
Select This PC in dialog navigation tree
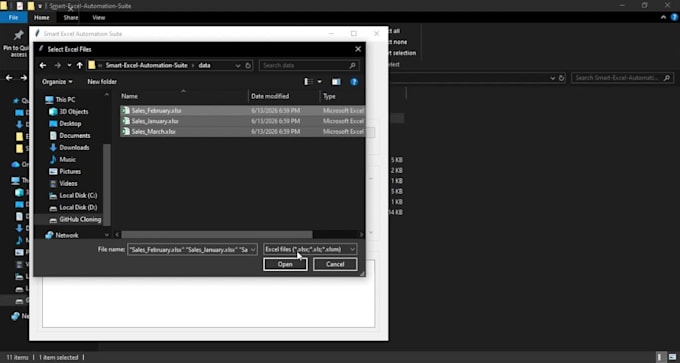click(65, 100)
